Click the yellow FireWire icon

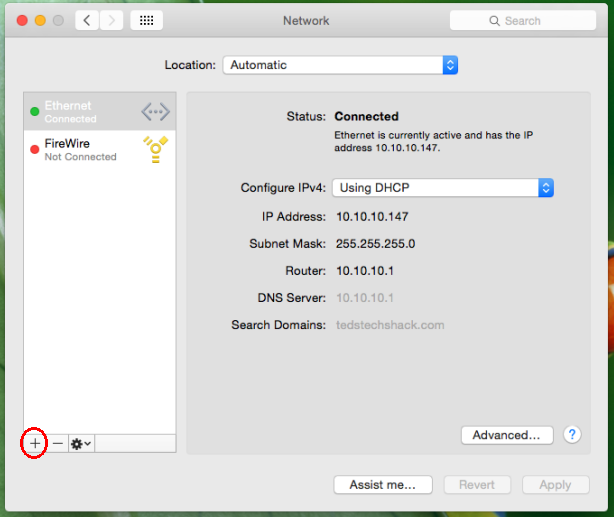[155, 149]
